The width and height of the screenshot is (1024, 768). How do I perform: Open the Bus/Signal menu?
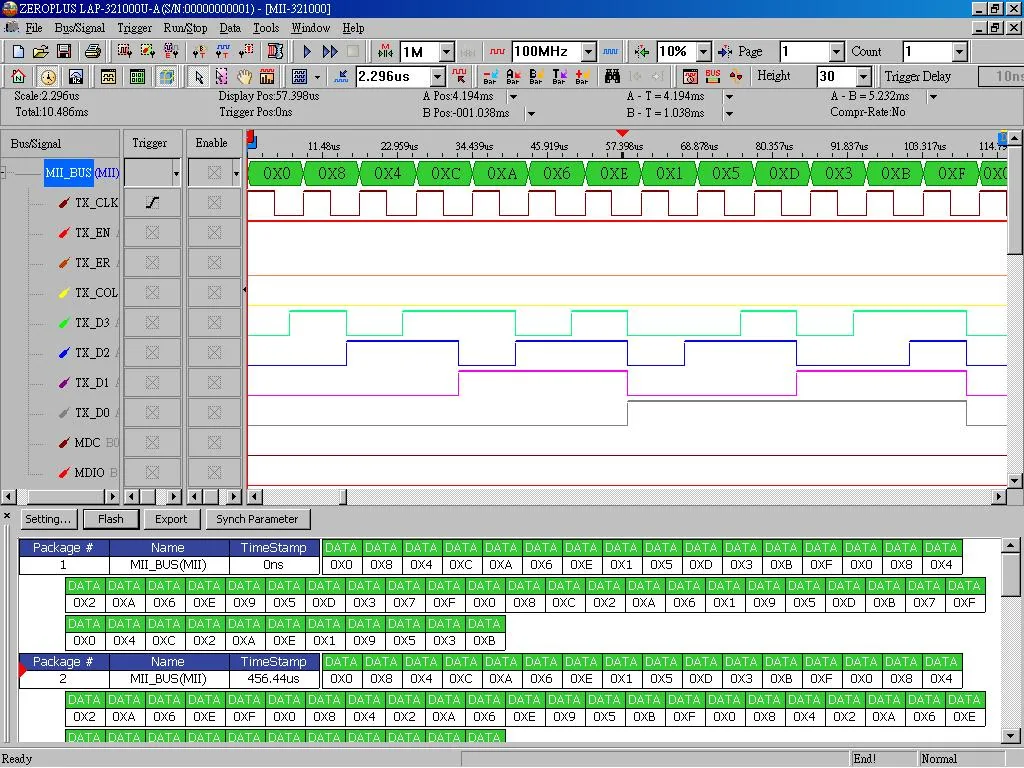[80, 28]
